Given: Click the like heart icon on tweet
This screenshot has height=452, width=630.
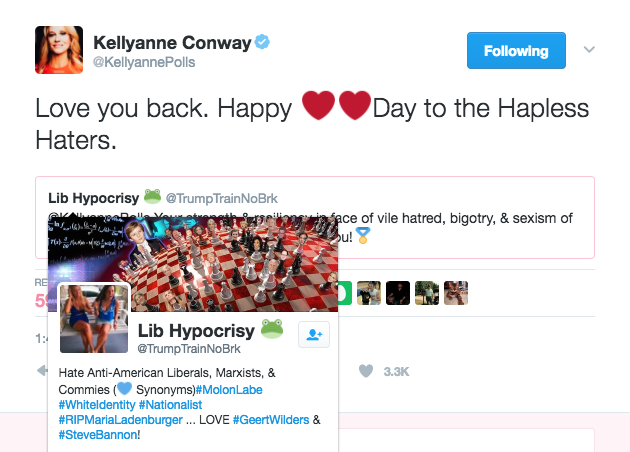Looking at the screenshot, I should 366,371.
